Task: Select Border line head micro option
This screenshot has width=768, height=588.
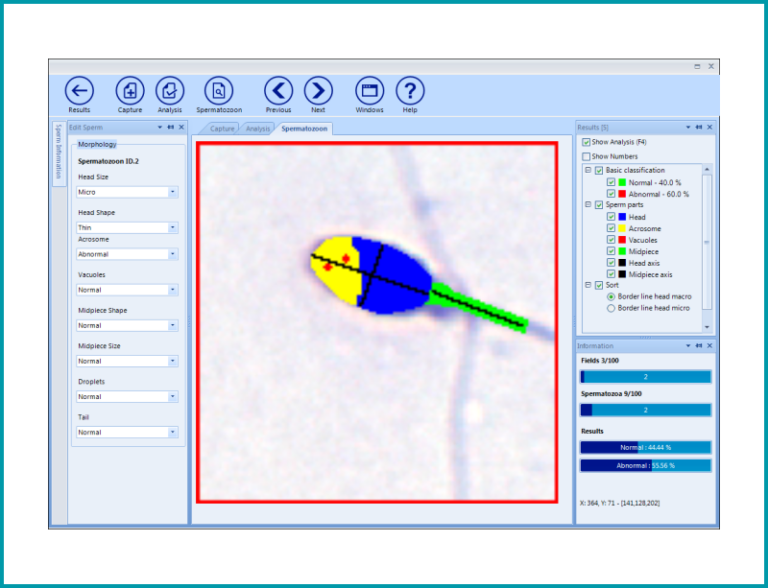Action: (611, 309)
